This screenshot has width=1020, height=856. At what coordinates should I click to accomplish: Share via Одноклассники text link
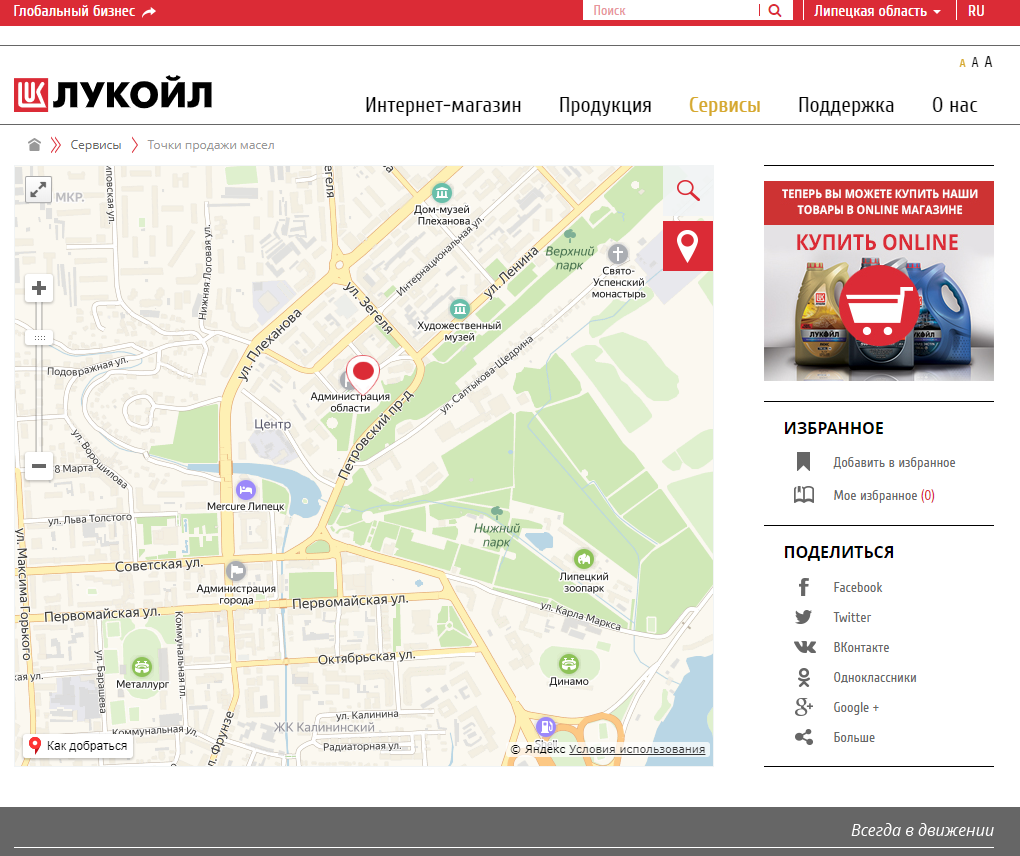(875, 677)
